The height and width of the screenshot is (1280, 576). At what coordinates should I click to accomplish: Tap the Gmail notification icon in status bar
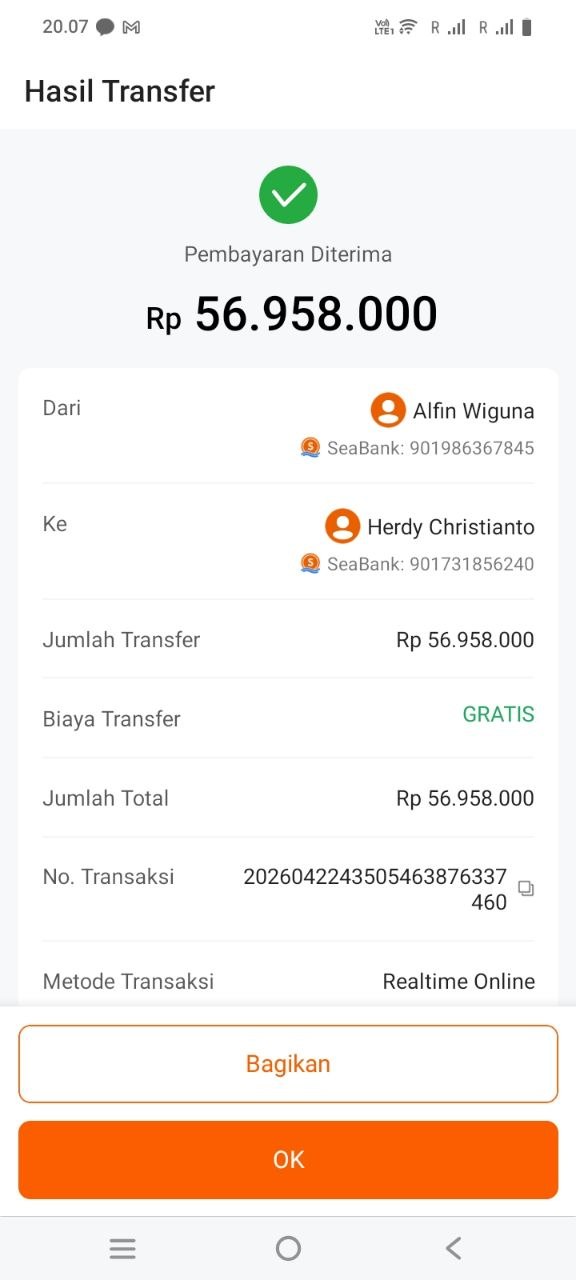131,28
